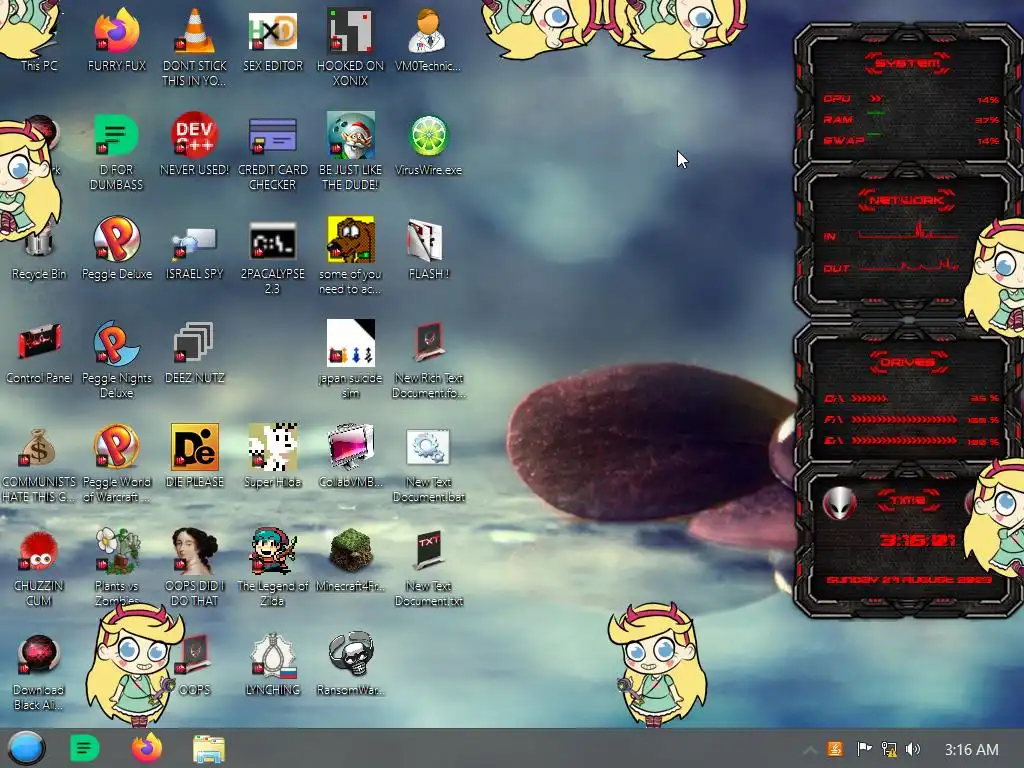
Task: Open the DEEZ NUTZ icon
Action: (x=193, y=342)
